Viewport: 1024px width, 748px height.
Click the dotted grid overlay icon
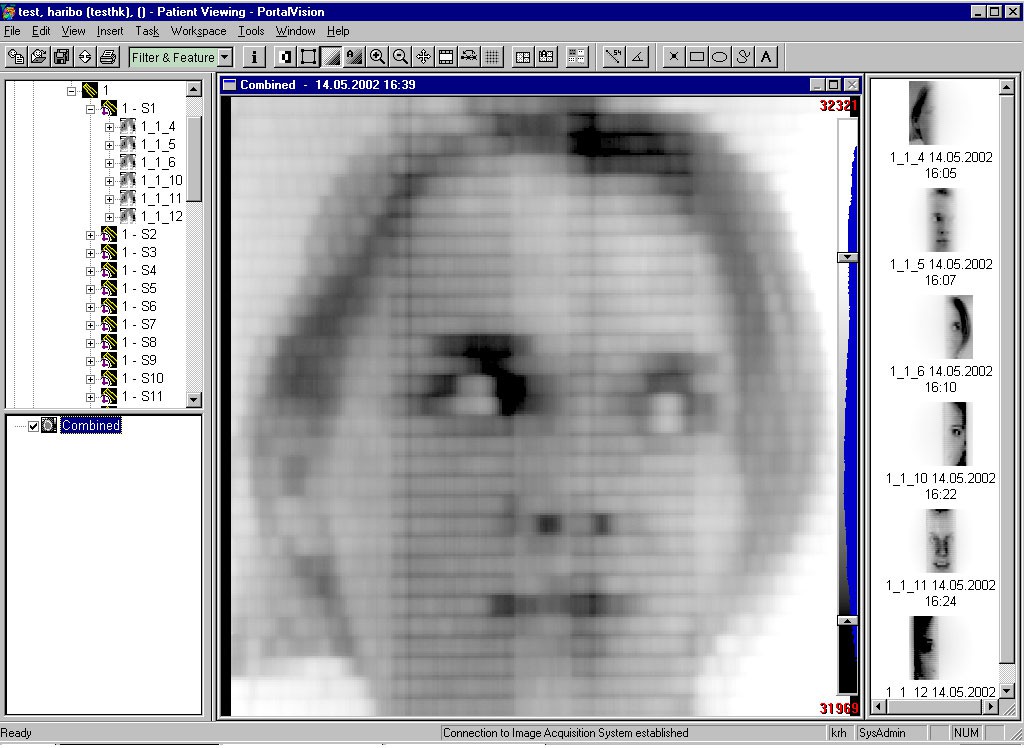(x=492, y=57)
